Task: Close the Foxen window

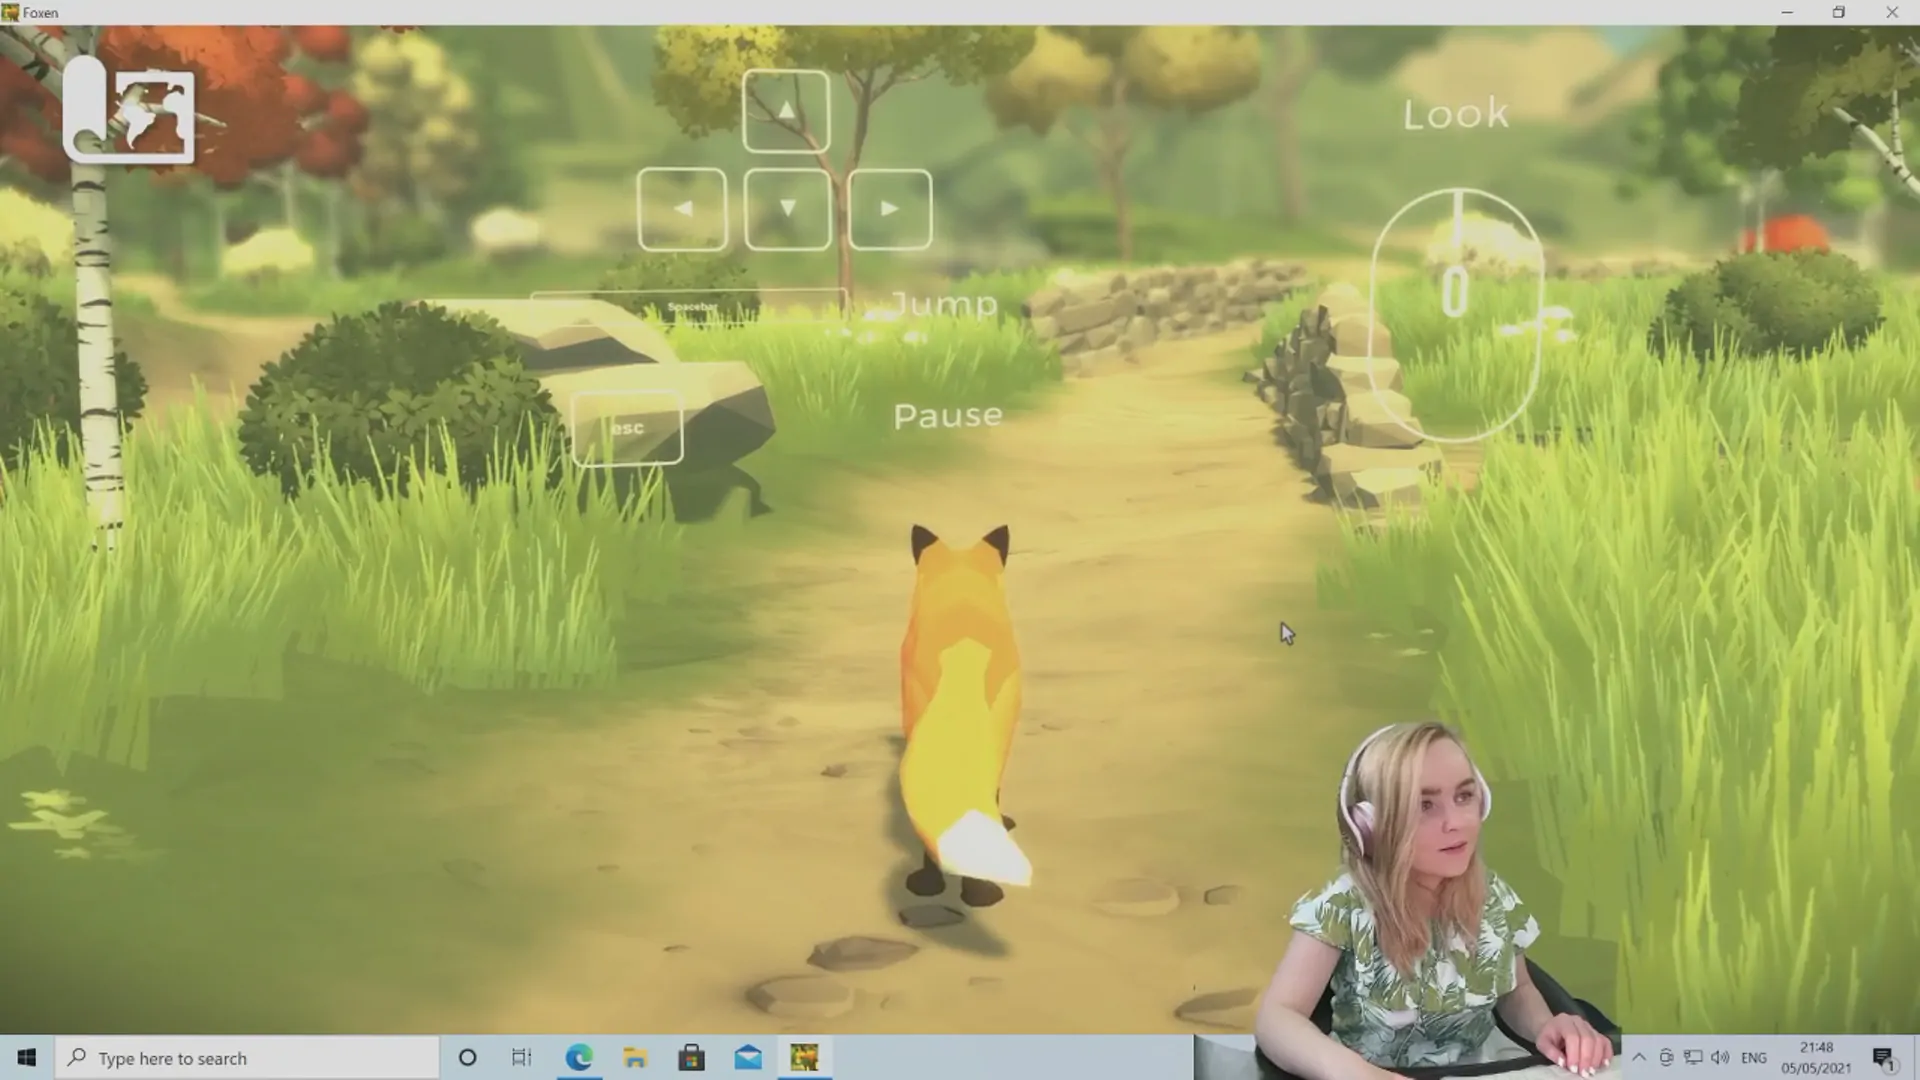Action: pos(1892,12)
